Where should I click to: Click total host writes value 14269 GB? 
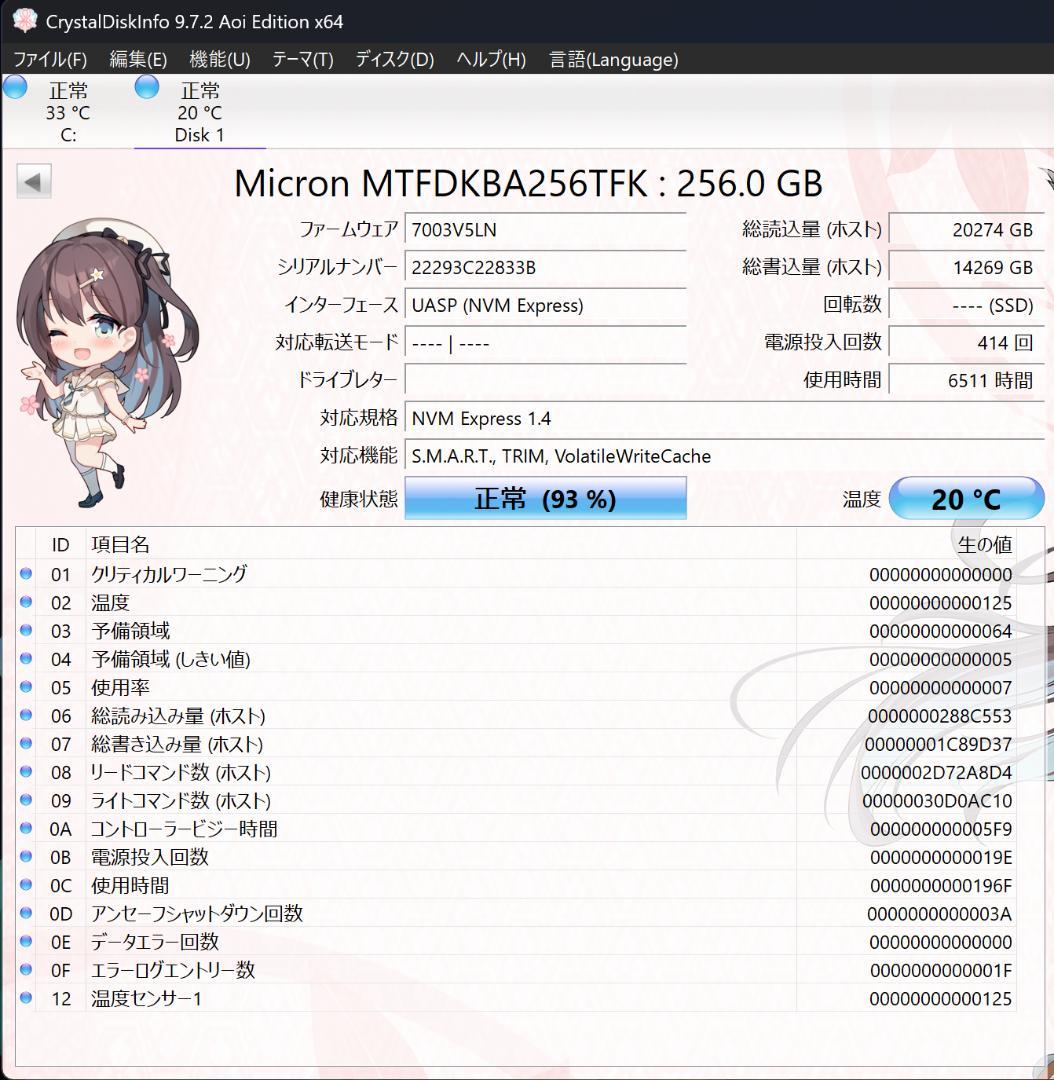click(967, 267)
